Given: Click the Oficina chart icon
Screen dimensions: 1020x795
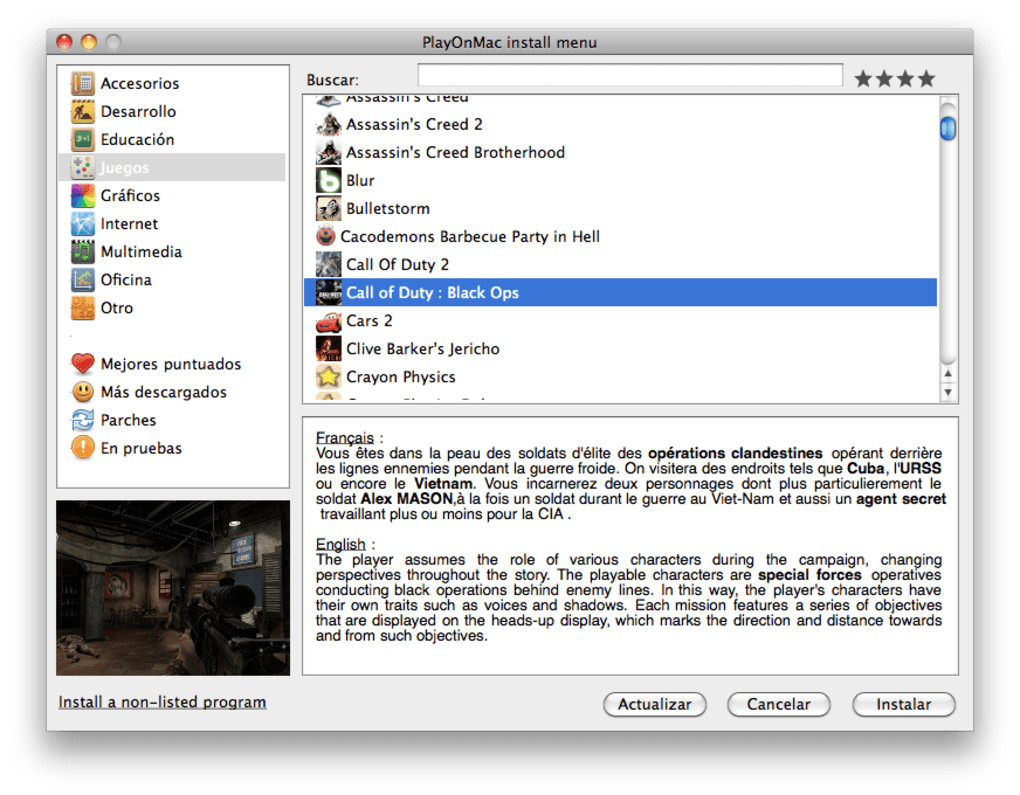Looking at the screenshot, I should [83, 279].
